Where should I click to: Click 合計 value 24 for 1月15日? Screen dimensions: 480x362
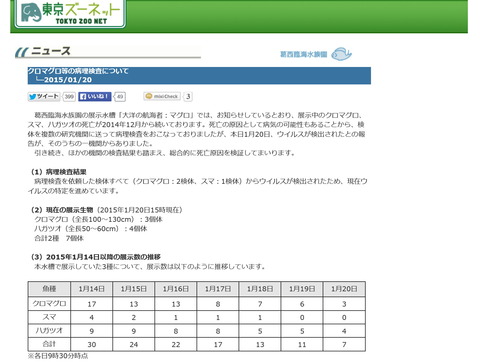(134, 344)
